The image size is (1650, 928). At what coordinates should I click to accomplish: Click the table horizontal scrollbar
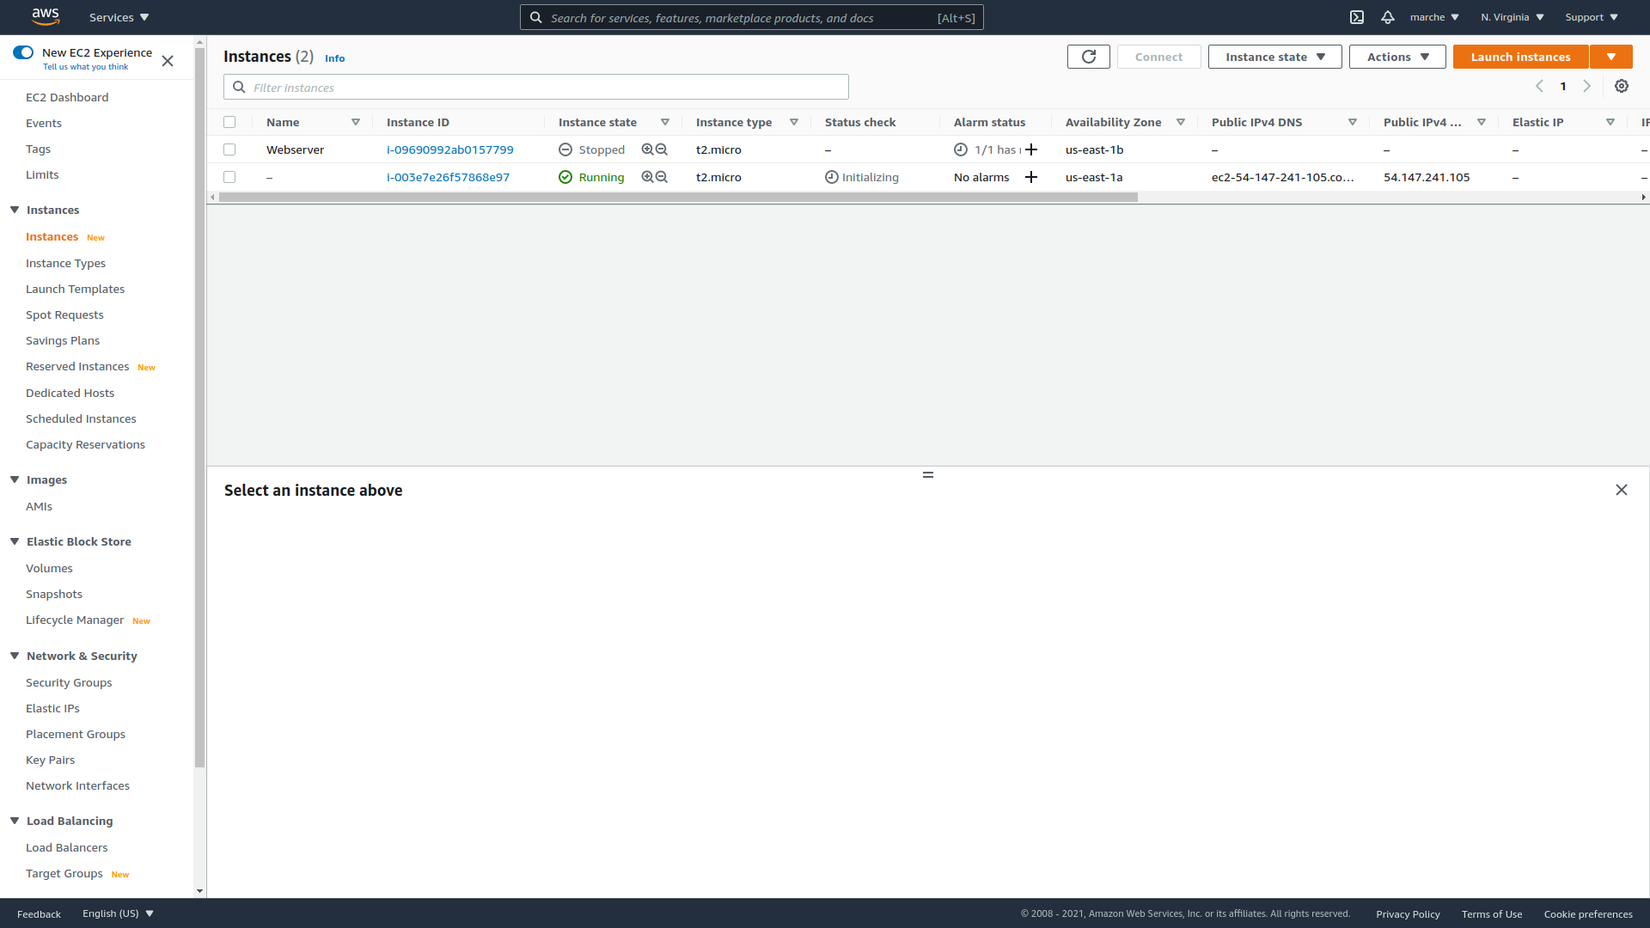pyautogui.click(x=678, y=197)
